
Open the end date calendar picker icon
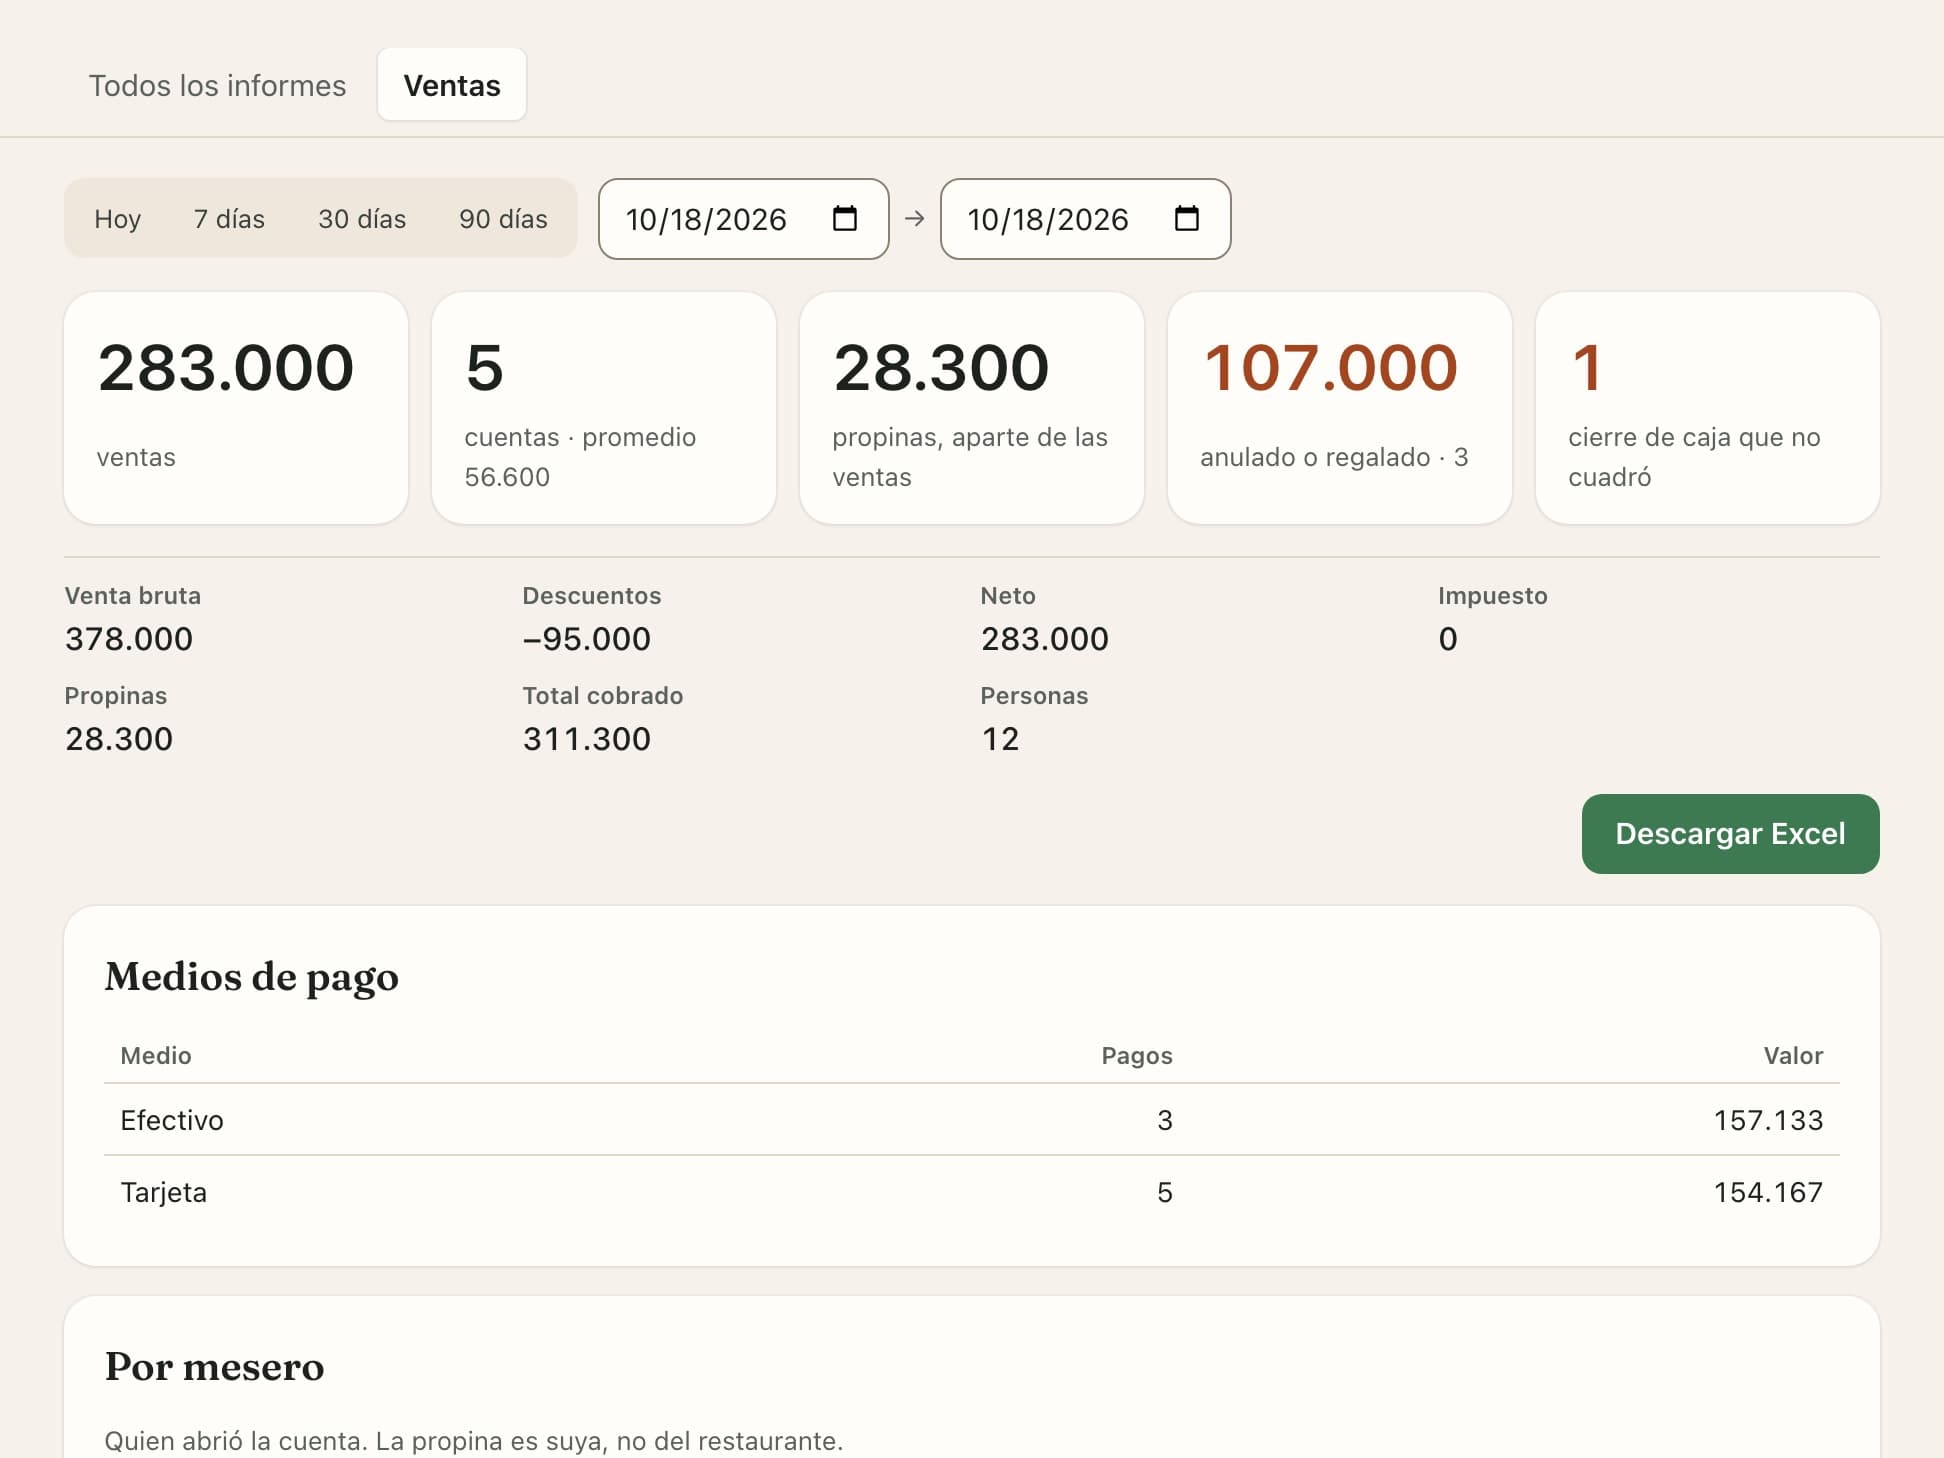[1187, 218]
